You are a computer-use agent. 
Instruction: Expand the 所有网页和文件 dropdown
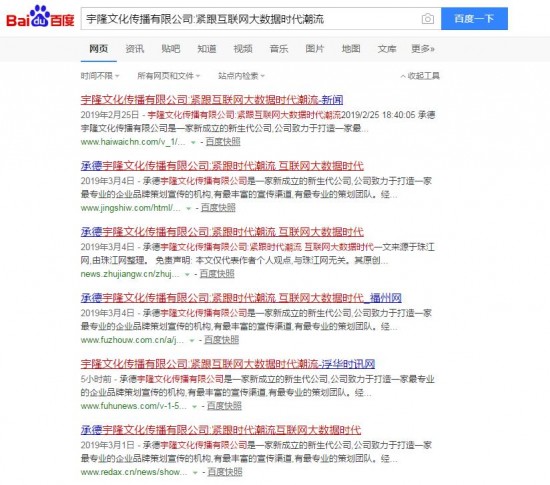tap(168, 76)
